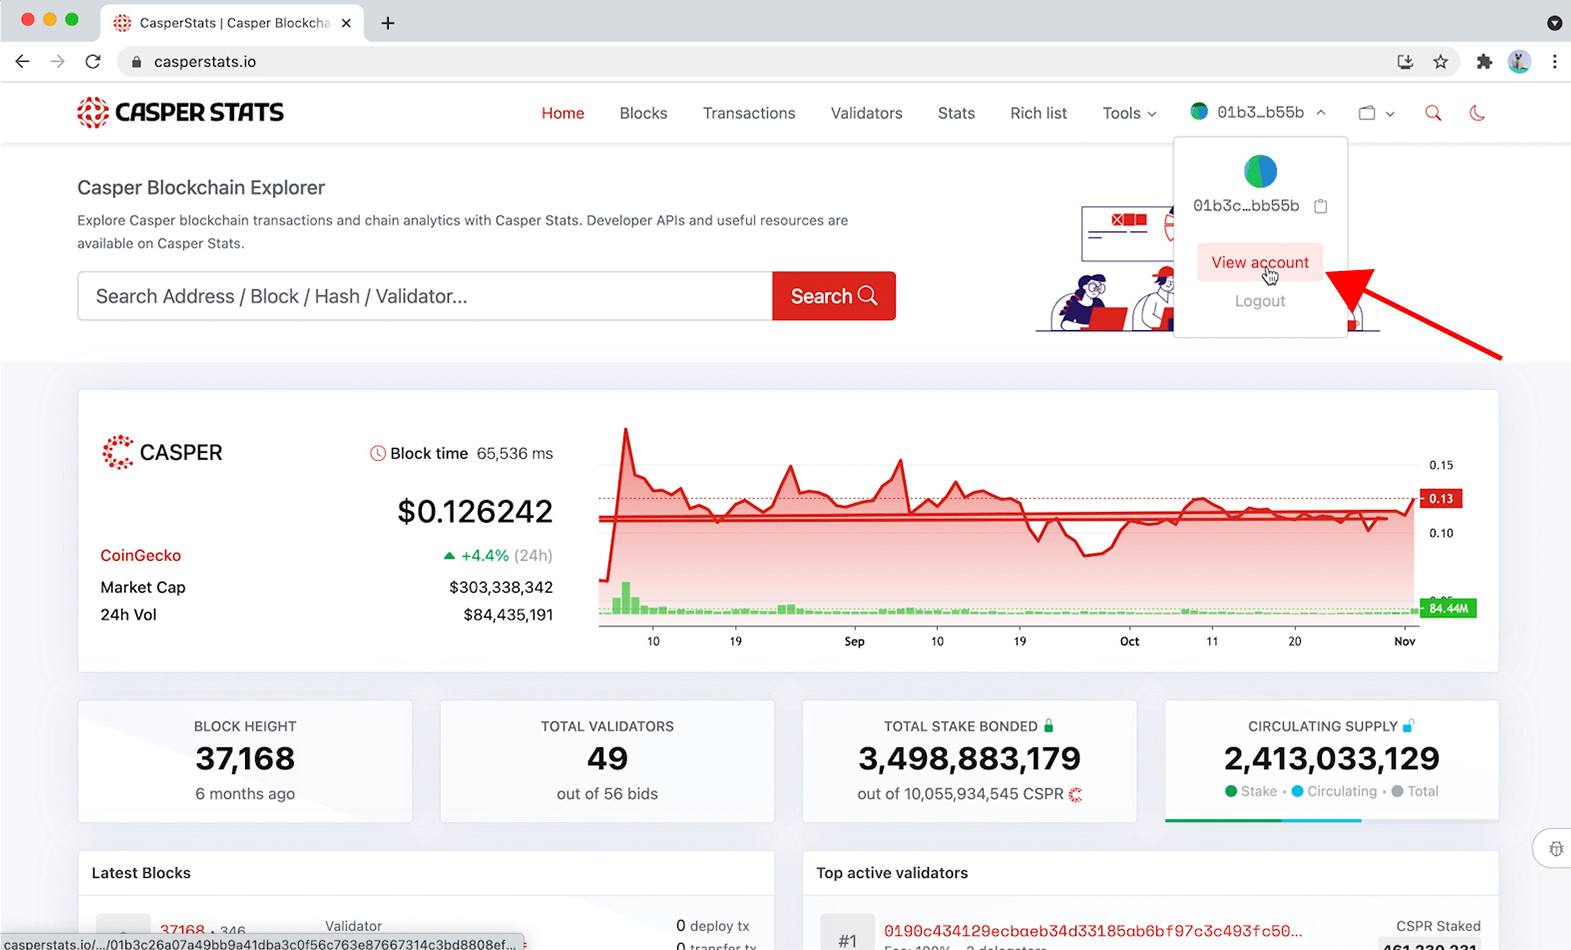Click the 0.13 price marker on chart
Screen dimensions: 1571x950
click(1440, 498)
